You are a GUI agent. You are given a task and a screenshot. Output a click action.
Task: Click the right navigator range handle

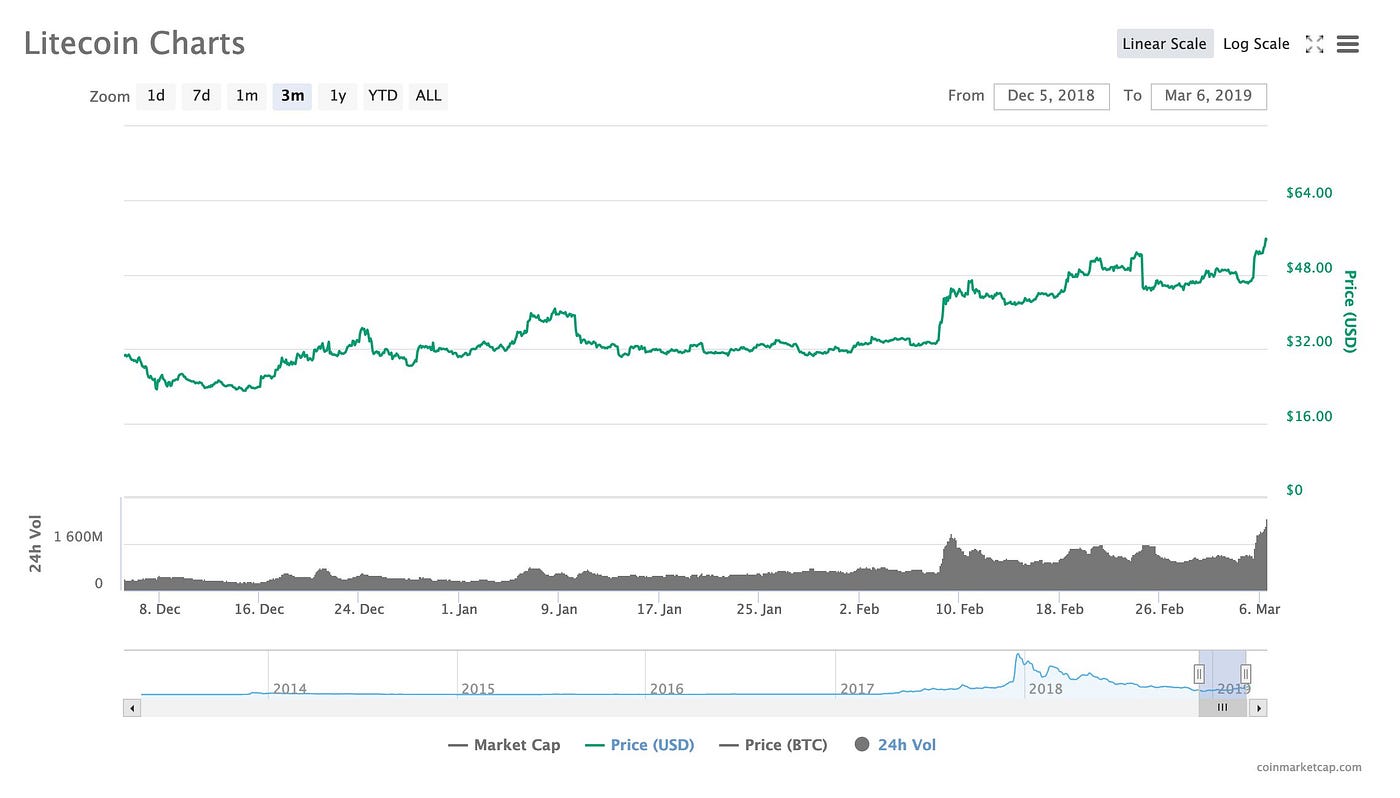[x=1246, y=675]
